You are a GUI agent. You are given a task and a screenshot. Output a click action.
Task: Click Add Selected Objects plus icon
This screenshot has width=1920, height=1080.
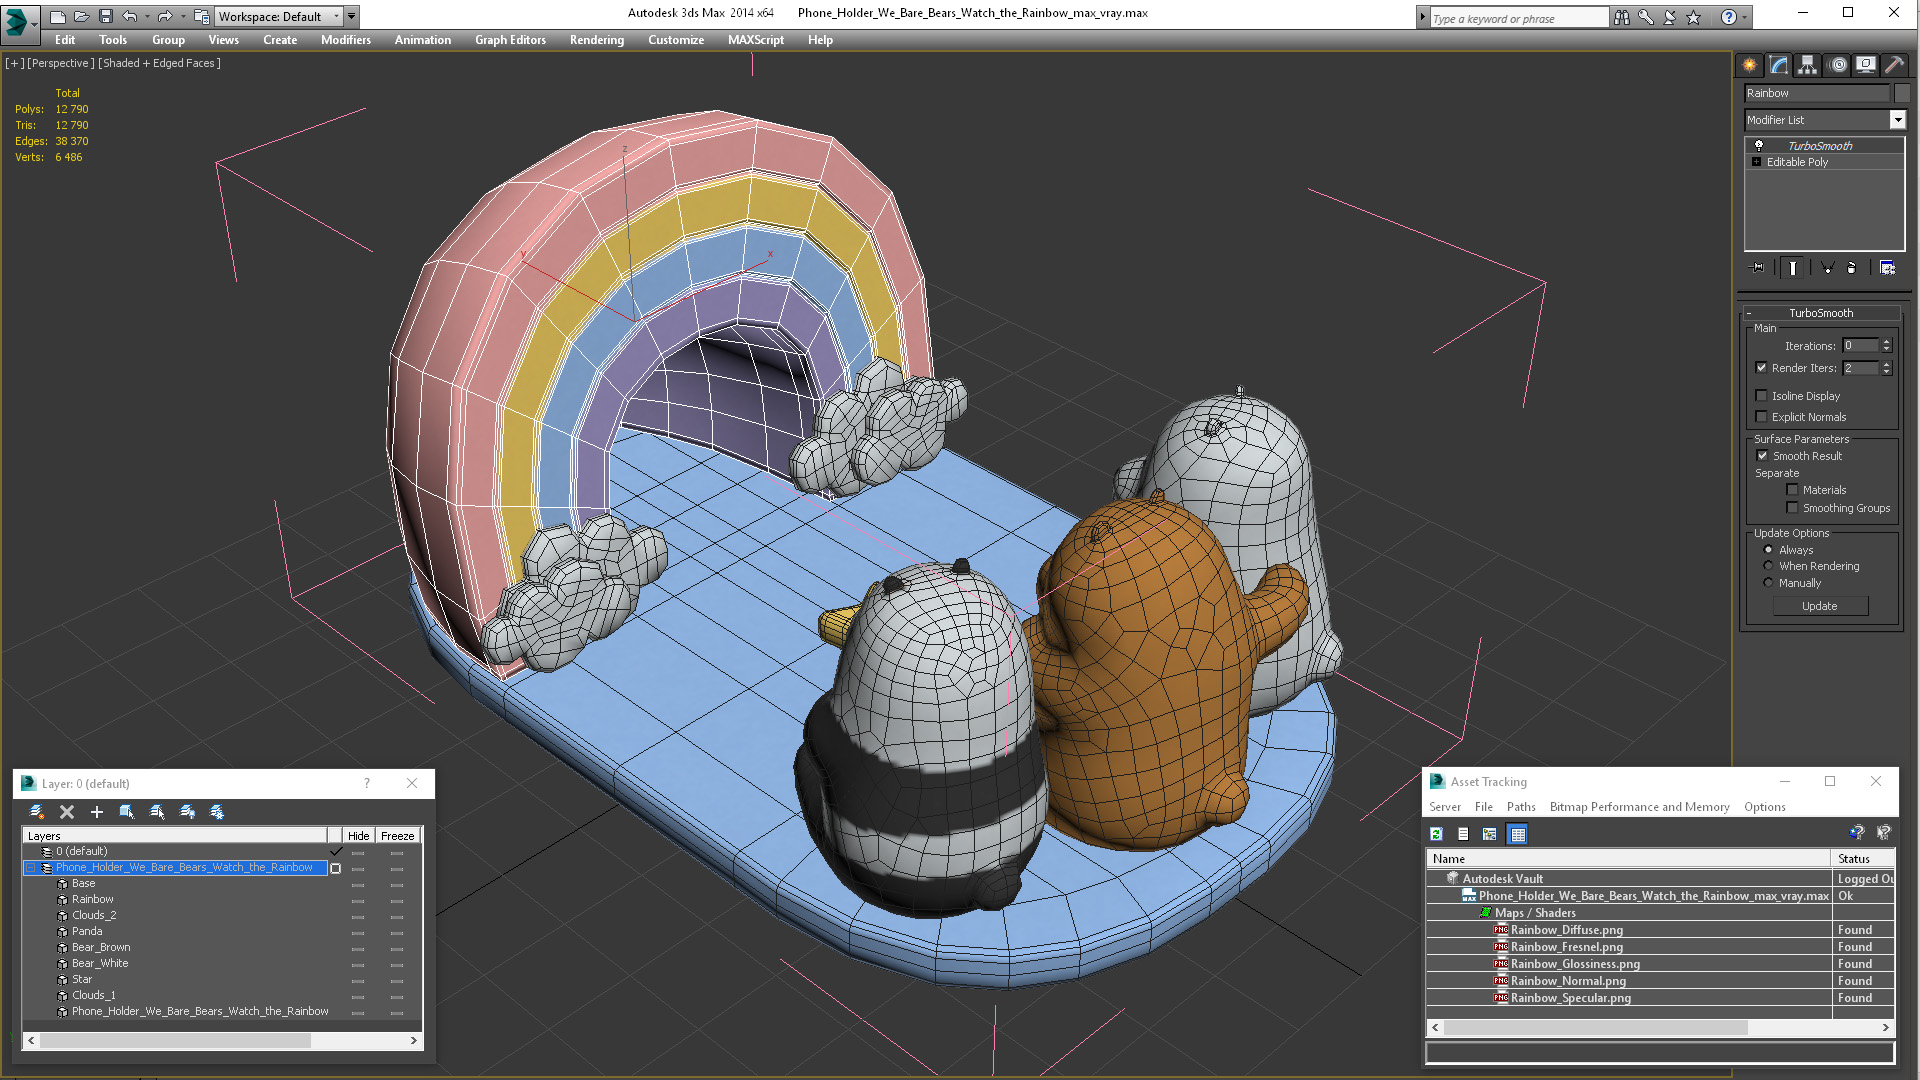(x=97, y=812)
